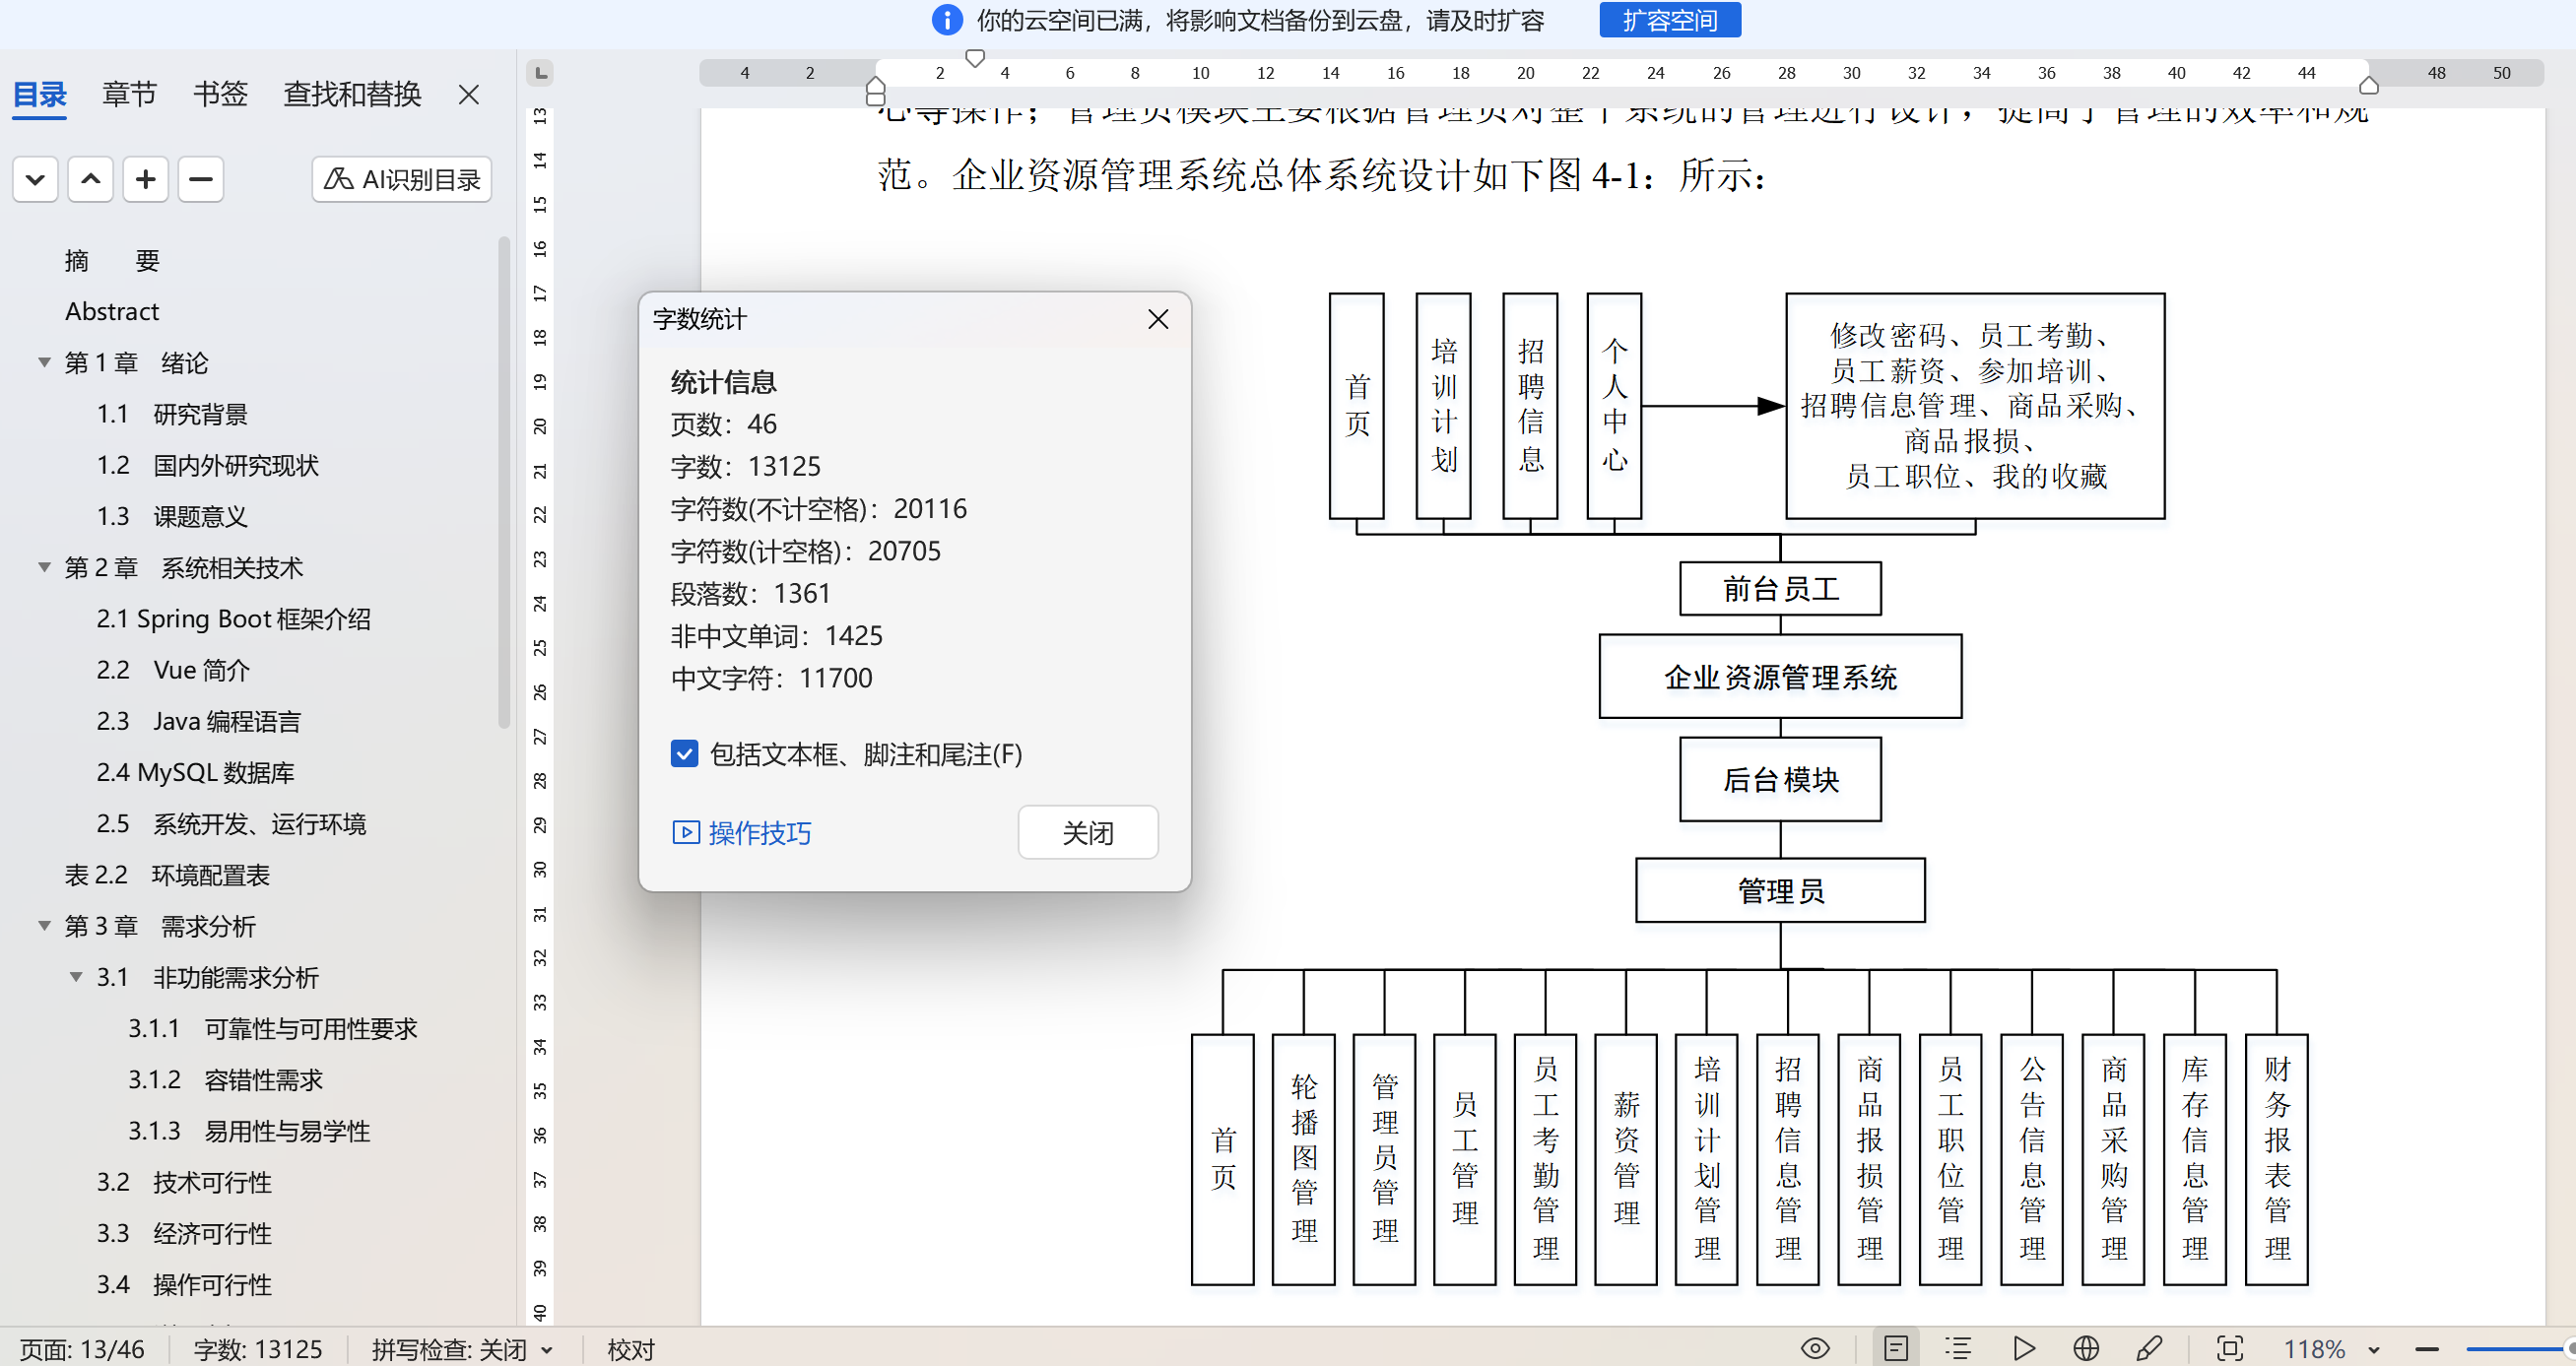Click the eye protection mode icon
The width and height of the screenshot is (2576, 1366).
tap(1815, 1349)
